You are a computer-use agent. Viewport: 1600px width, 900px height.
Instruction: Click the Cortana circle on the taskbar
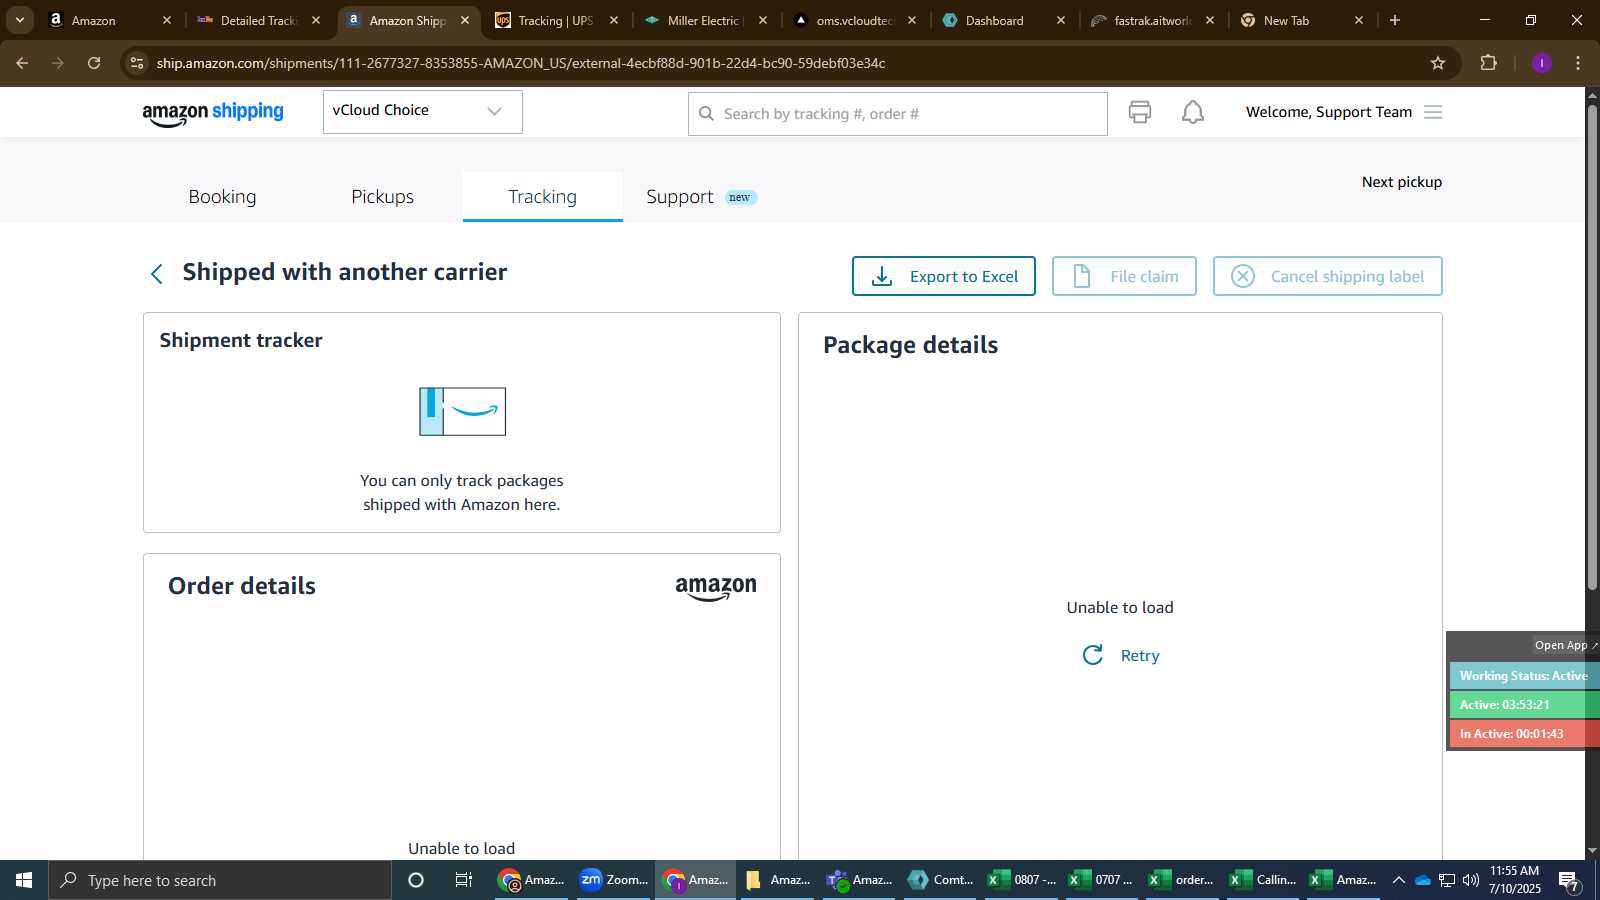(x=416, y=880)
